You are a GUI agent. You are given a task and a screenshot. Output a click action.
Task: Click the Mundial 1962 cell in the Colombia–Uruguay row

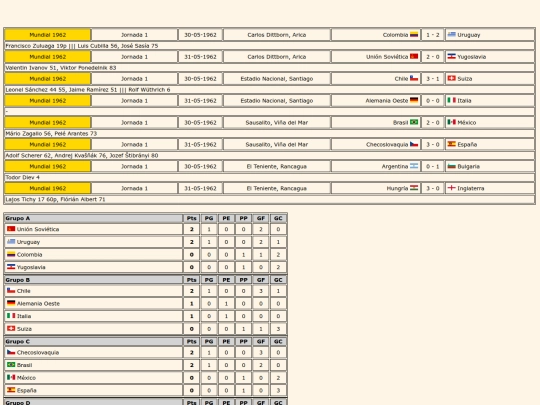click(x=48, y=35)
